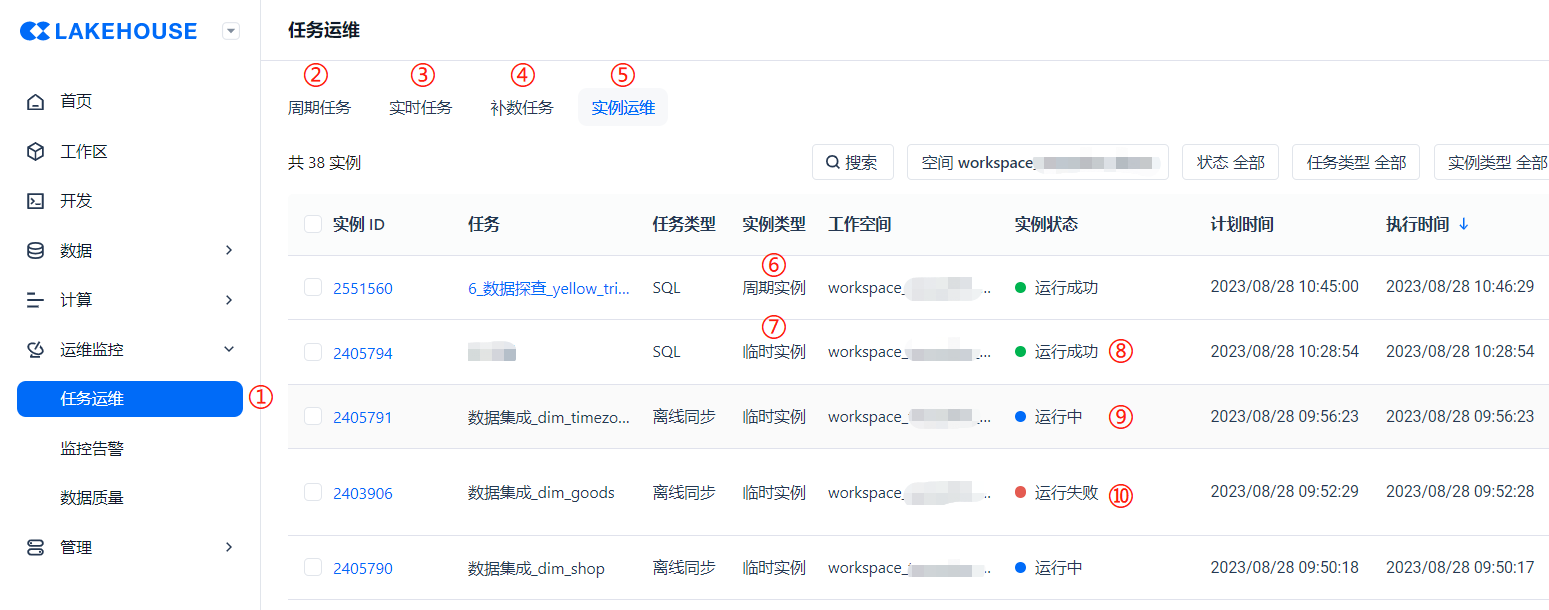
Task: Sort by the execution time arrow
Action: pyautogui.click(x=1464, y=225)
